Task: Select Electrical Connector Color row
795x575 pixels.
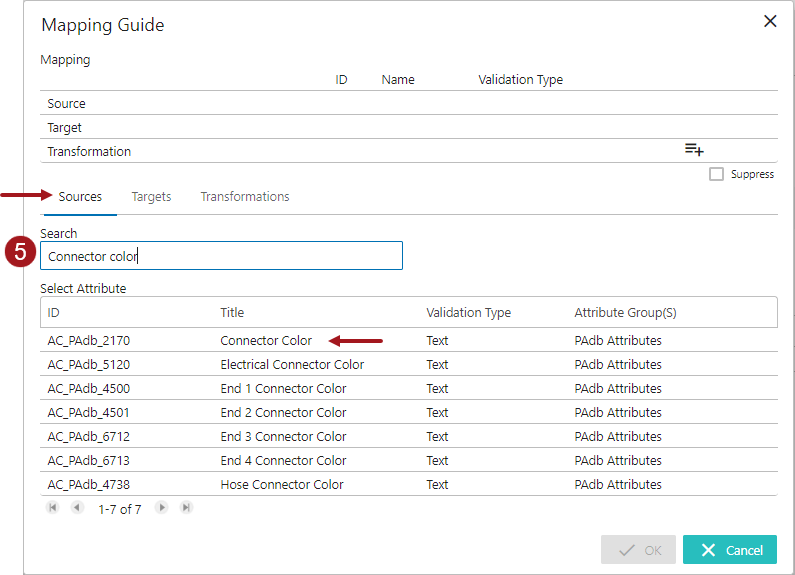Action: coord(292,365)
